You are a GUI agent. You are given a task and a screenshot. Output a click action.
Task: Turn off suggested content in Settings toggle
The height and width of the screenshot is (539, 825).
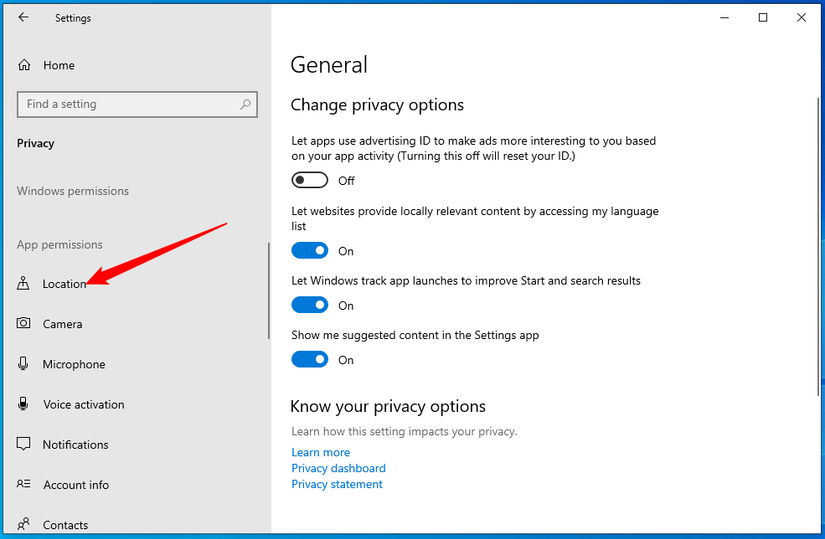pos(310,359)
